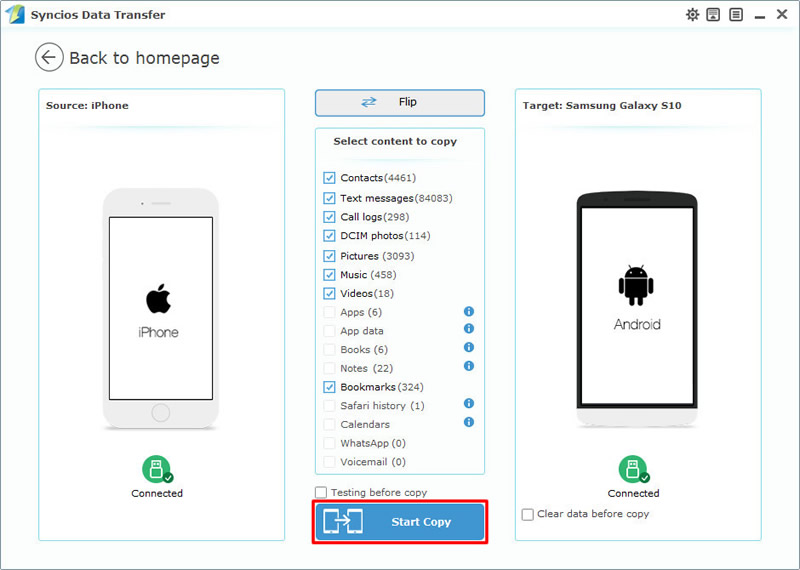
Task: Tick the Voicemail checkbox
Action: 329,462
